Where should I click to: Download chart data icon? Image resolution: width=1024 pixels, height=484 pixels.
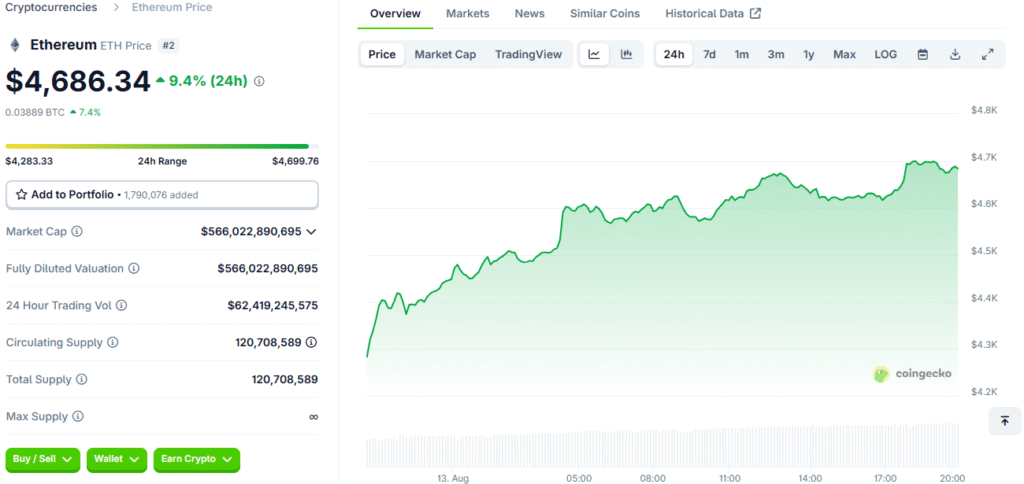click(x=955, y=54)
